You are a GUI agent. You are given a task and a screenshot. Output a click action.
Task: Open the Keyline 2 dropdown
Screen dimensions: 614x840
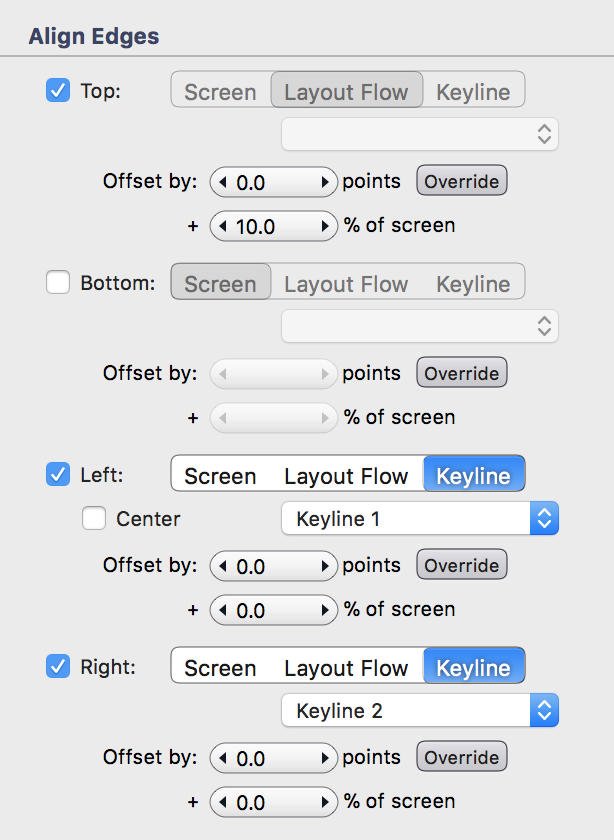419,711
